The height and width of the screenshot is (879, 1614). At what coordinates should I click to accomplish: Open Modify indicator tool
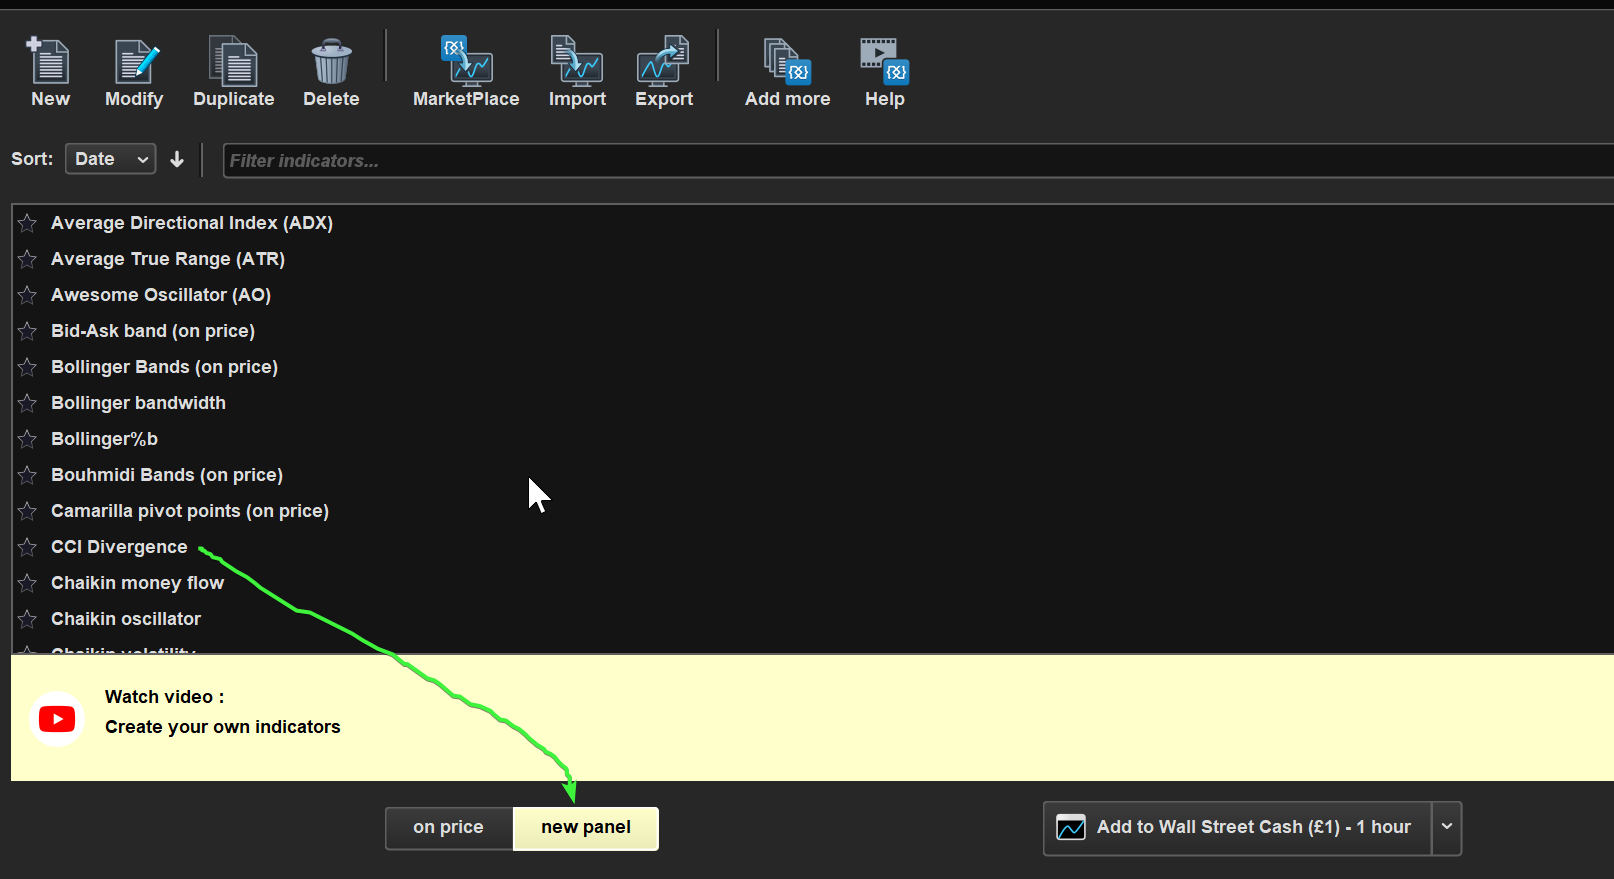click(x=136, y=62)
